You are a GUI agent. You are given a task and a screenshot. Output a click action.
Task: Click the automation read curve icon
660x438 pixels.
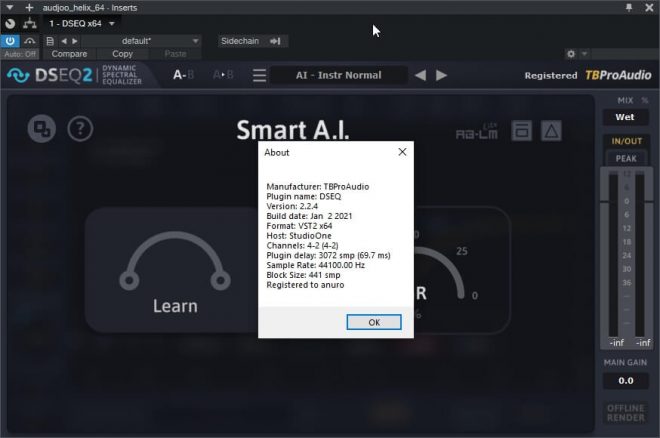coord(29,41)
